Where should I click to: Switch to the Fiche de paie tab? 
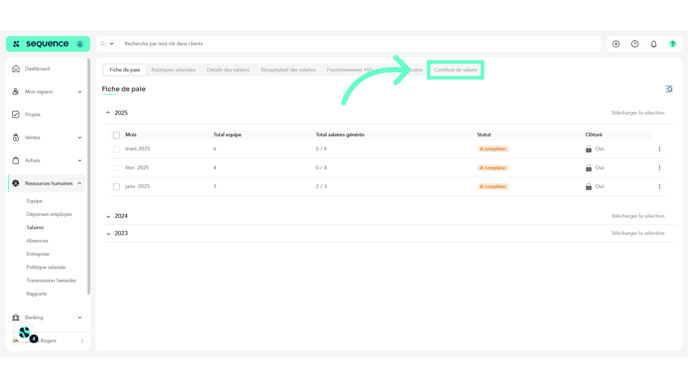pyautogui.click(x=125, y=70)
